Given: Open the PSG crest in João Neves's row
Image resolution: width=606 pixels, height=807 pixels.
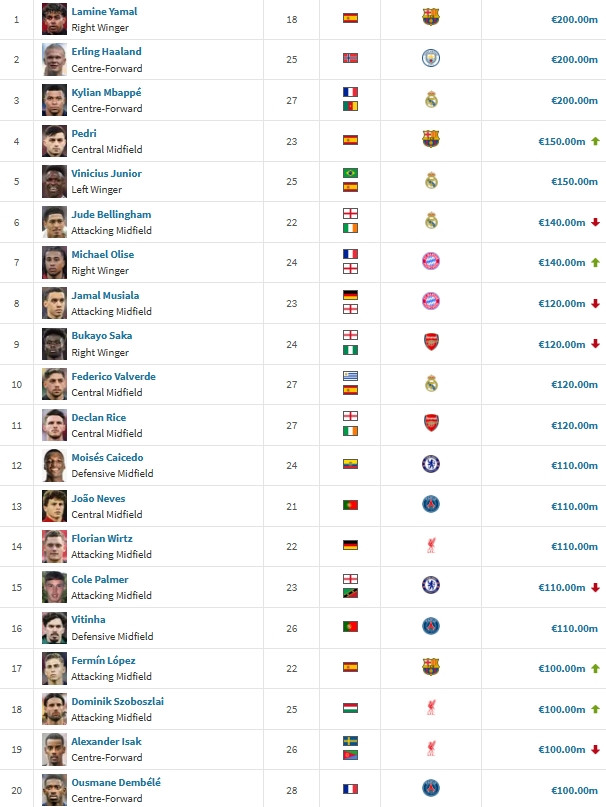Looking at the screenshot, I should [x=431, y=506].
